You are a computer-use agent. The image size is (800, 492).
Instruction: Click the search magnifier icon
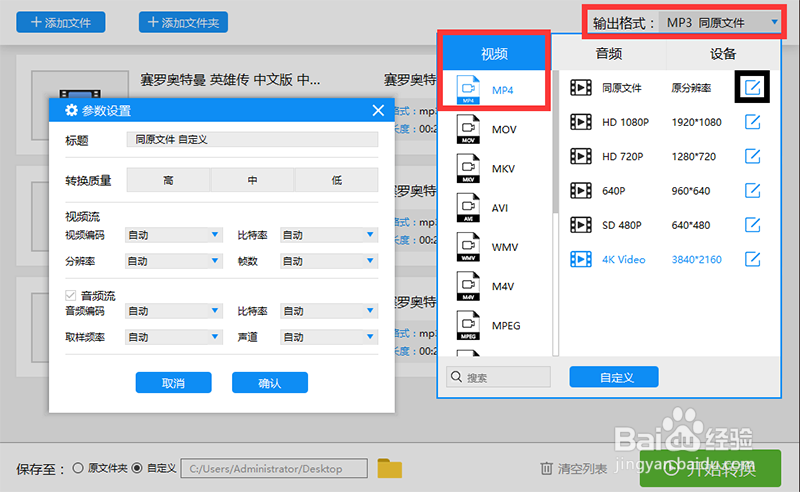tap(456, 377)
